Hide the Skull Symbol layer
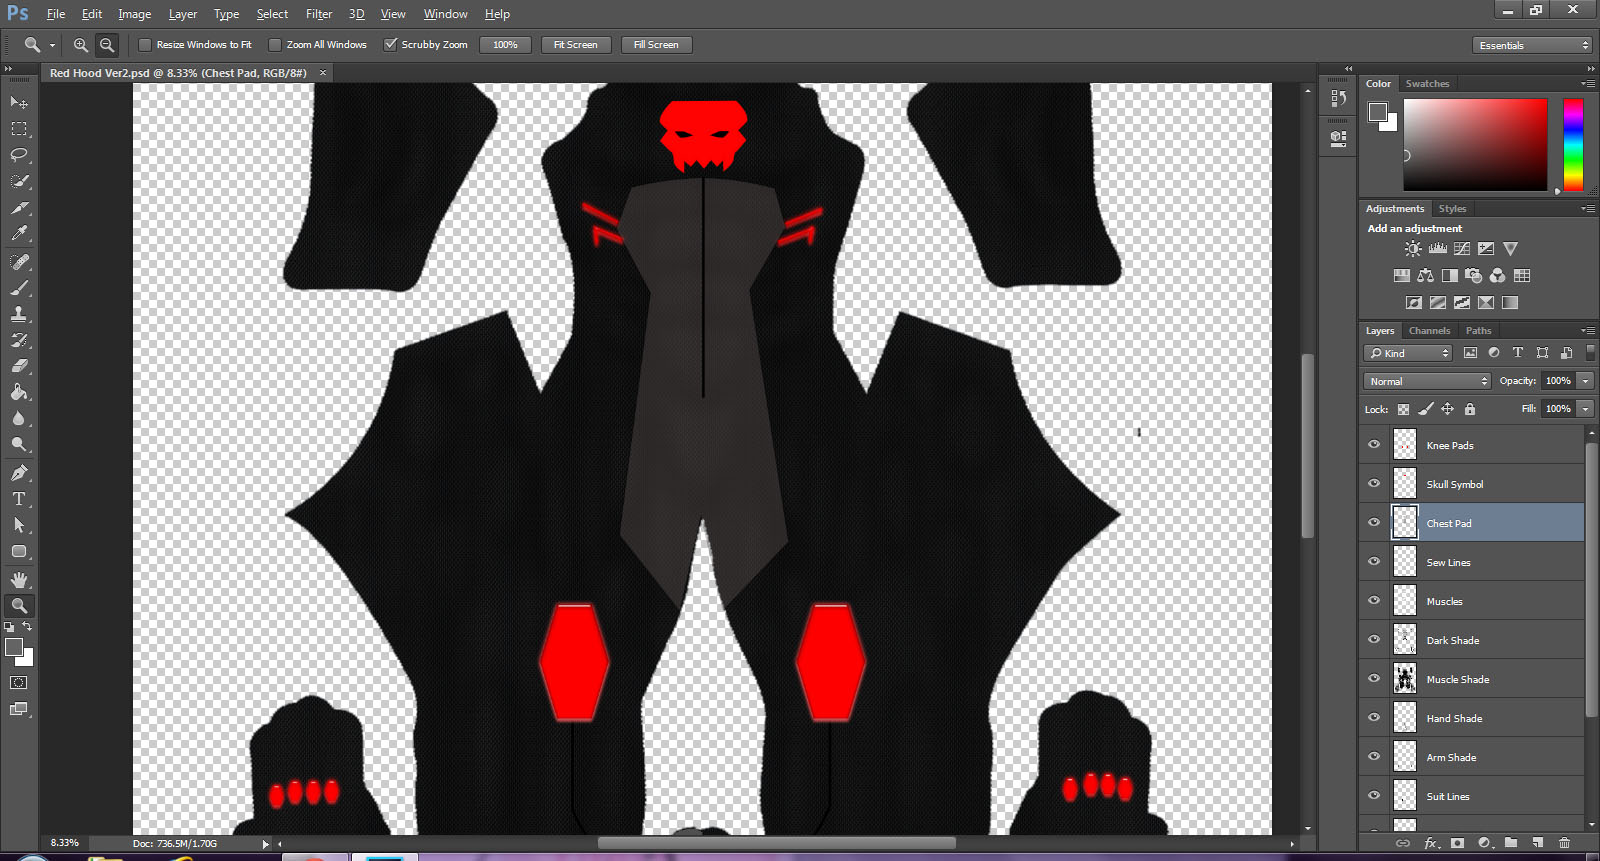This screenshot has width=1600, height=861. click(1374, 484)
